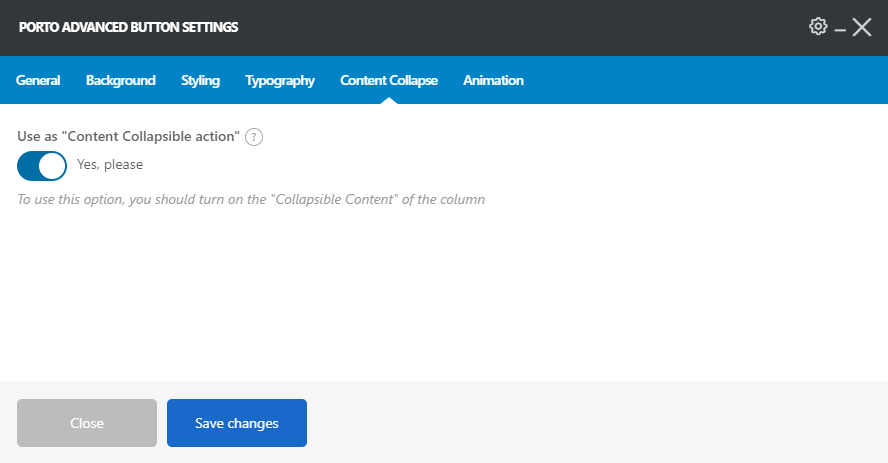Open the Background tab
Screen dimensions: 888x463
(120, 80)
